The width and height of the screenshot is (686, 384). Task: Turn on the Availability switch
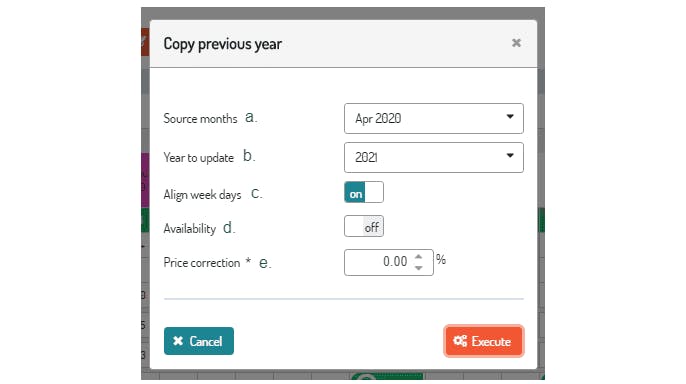tap(364, 226)
